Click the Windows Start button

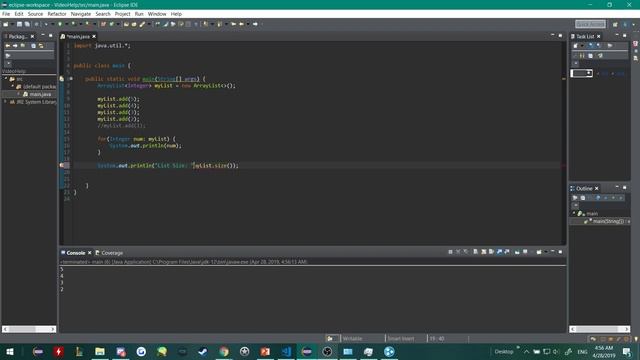[9, 351]
